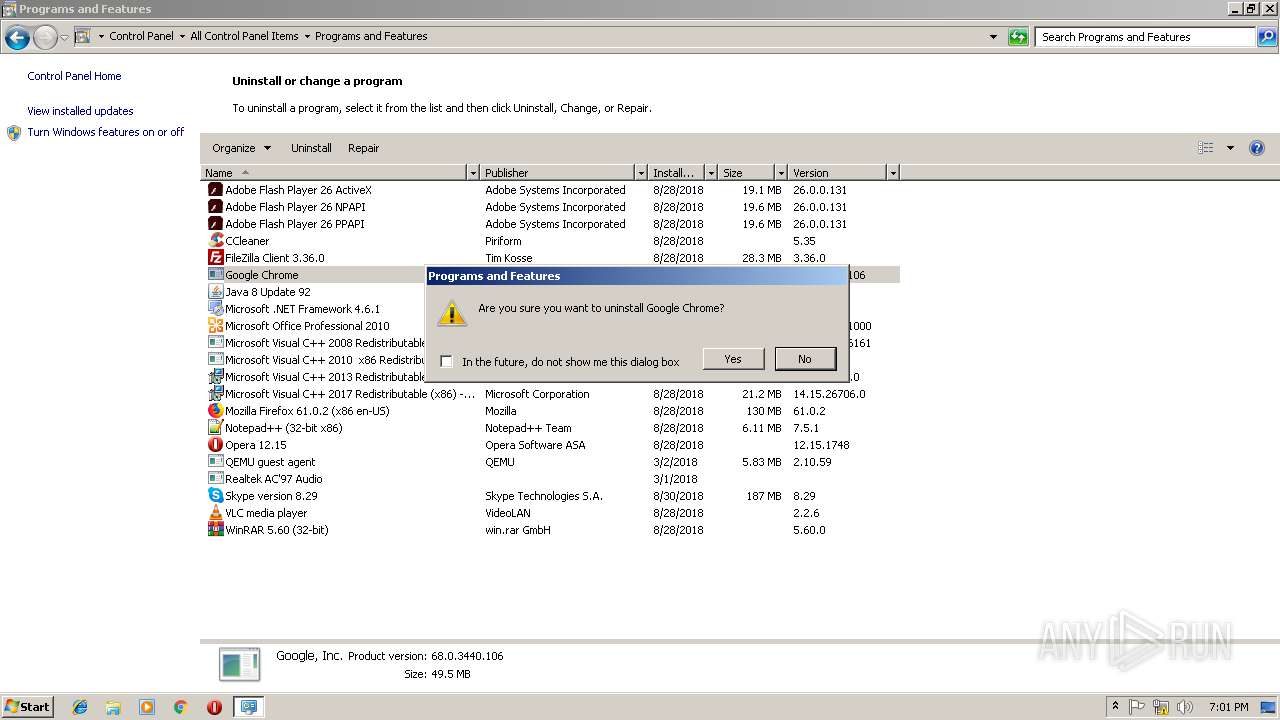Show hidden tray icons arrow
Image resolution: width=1280 pixels, height=720 pixels.
(x=1115, y=707)
